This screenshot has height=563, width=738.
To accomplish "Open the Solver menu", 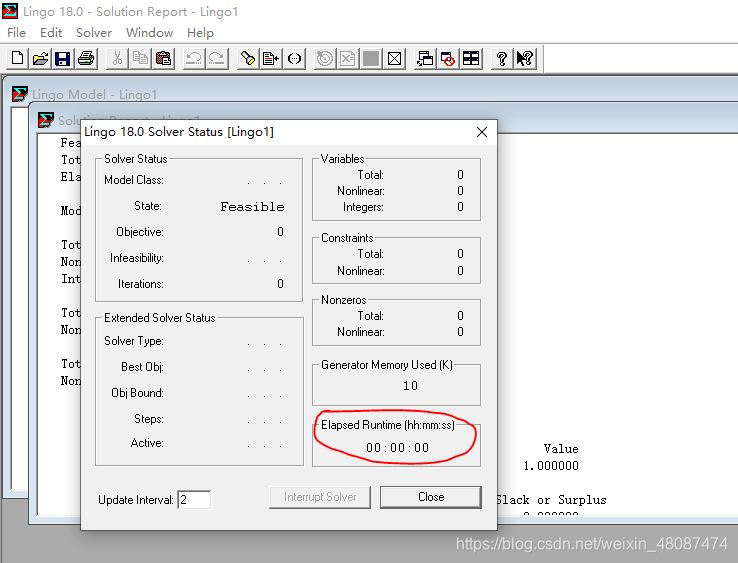I will point(94,32).
